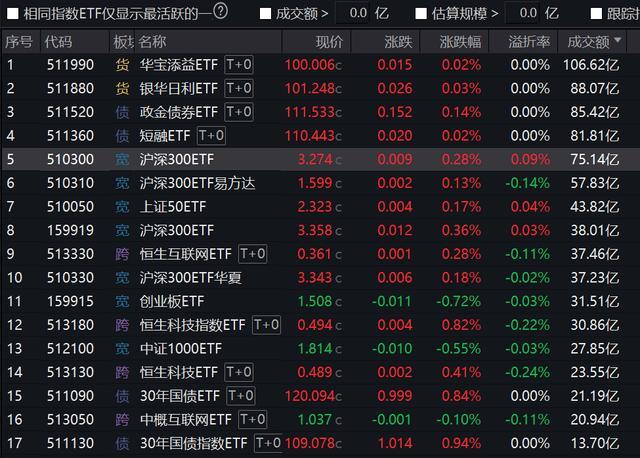The height and width of the screenshot is (458, 640).
Task: Click T+0 badge on 中概互联网ETF
Action: point(253,419)
